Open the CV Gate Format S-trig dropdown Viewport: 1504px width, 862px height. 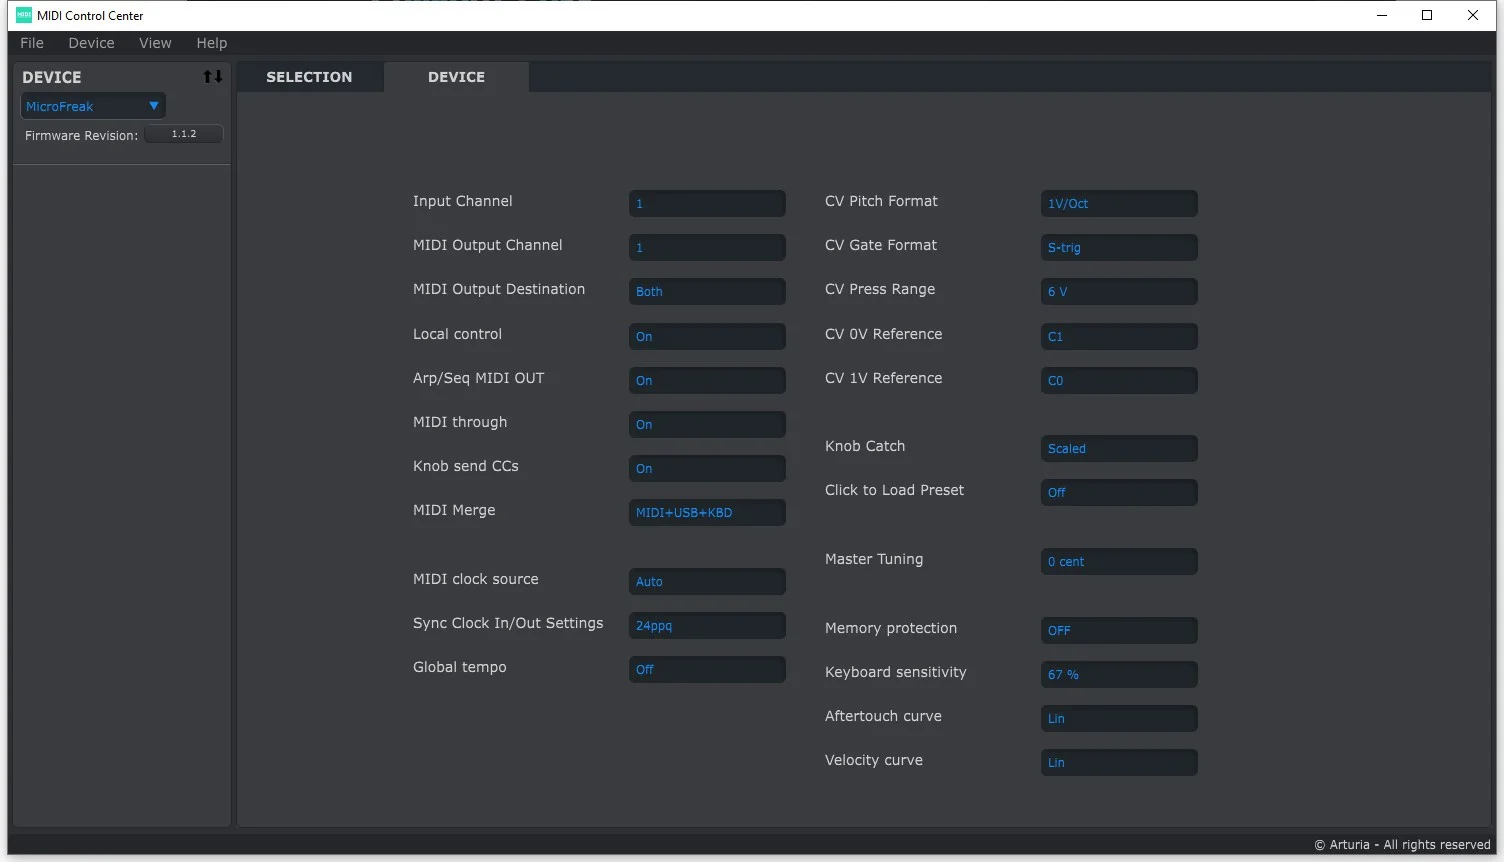1119,247
